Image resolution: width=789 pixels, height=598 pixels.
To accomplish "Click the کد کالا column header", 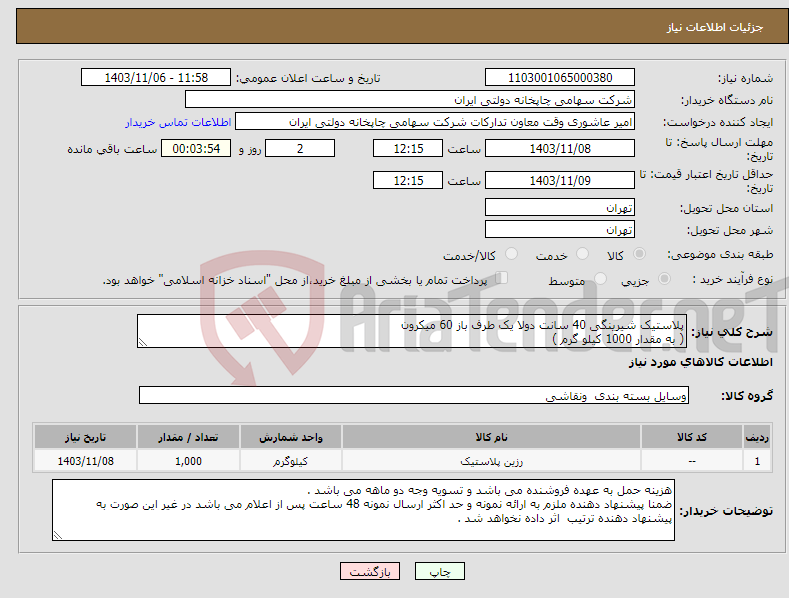I will (692, 437).
